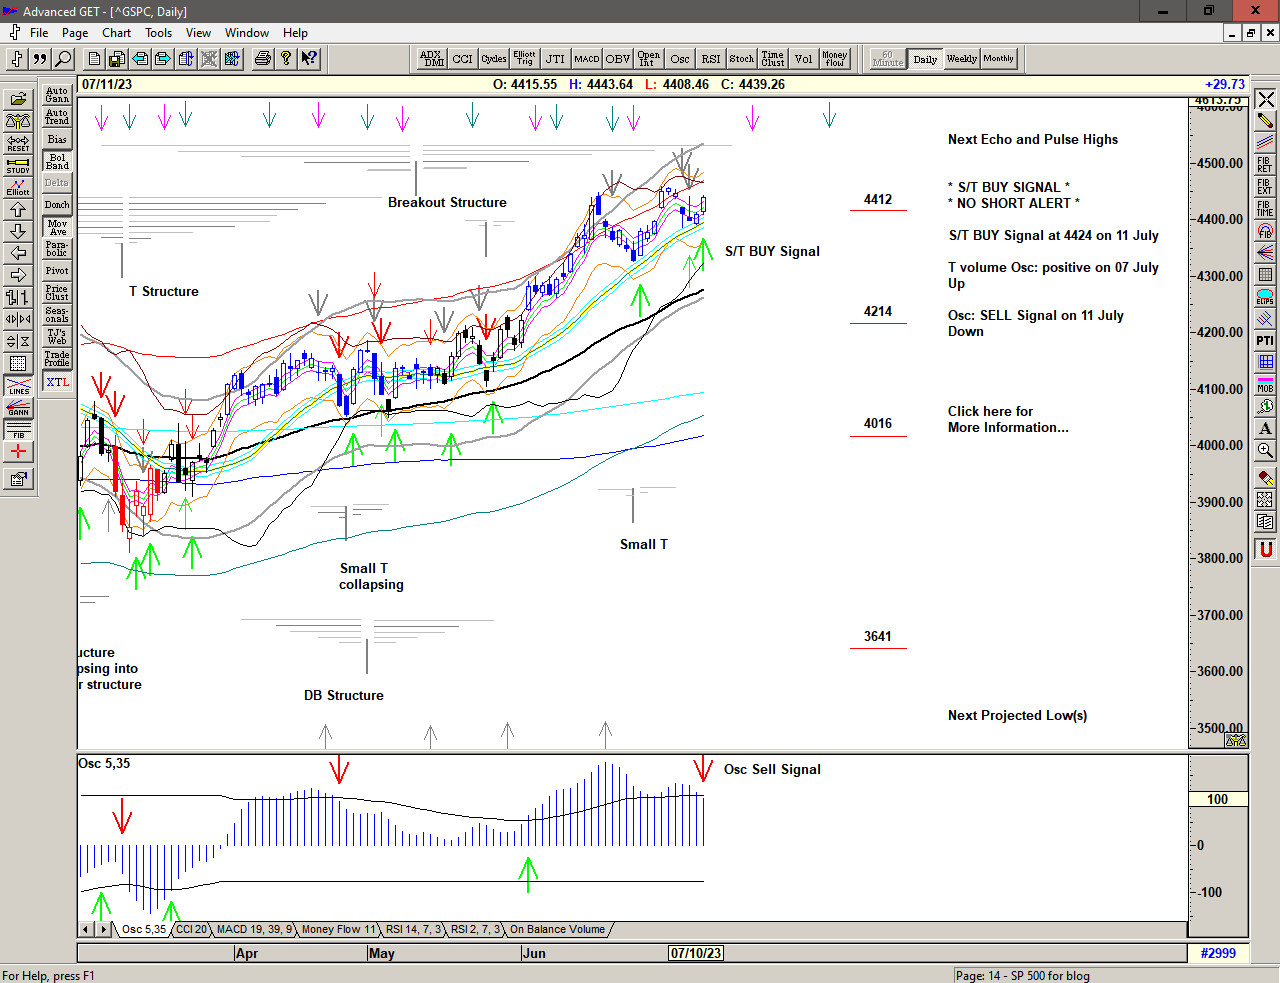Click 'Click here for More Information' text
This screenshot has height=983, width=1280.
(x=1007, y=419)
